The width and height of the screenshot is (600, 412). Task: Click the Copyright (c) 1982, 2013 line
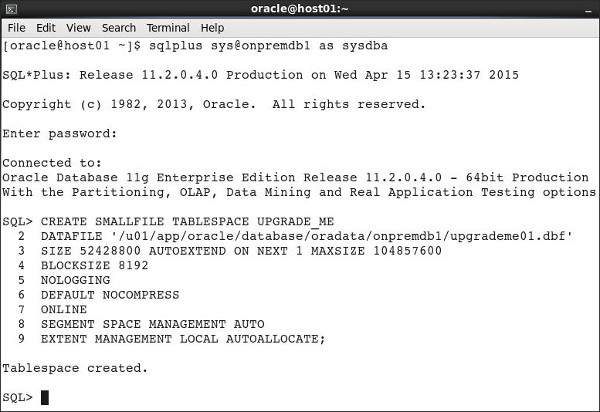(x=214, y=104)
